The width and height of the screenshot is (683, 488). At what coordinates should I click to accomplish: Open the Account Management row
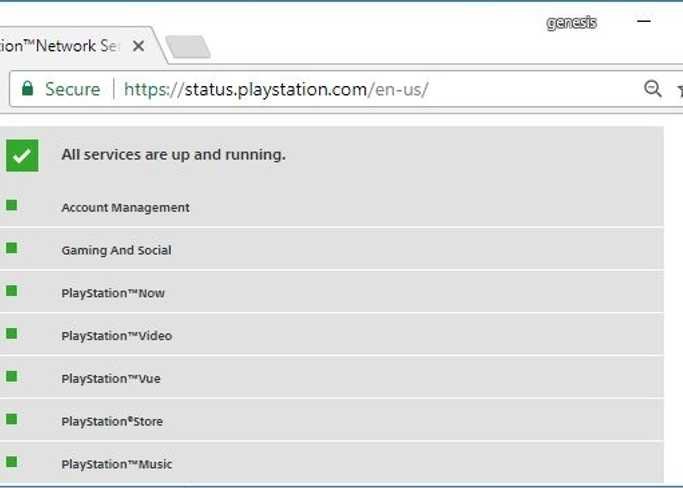click(331, 206)
